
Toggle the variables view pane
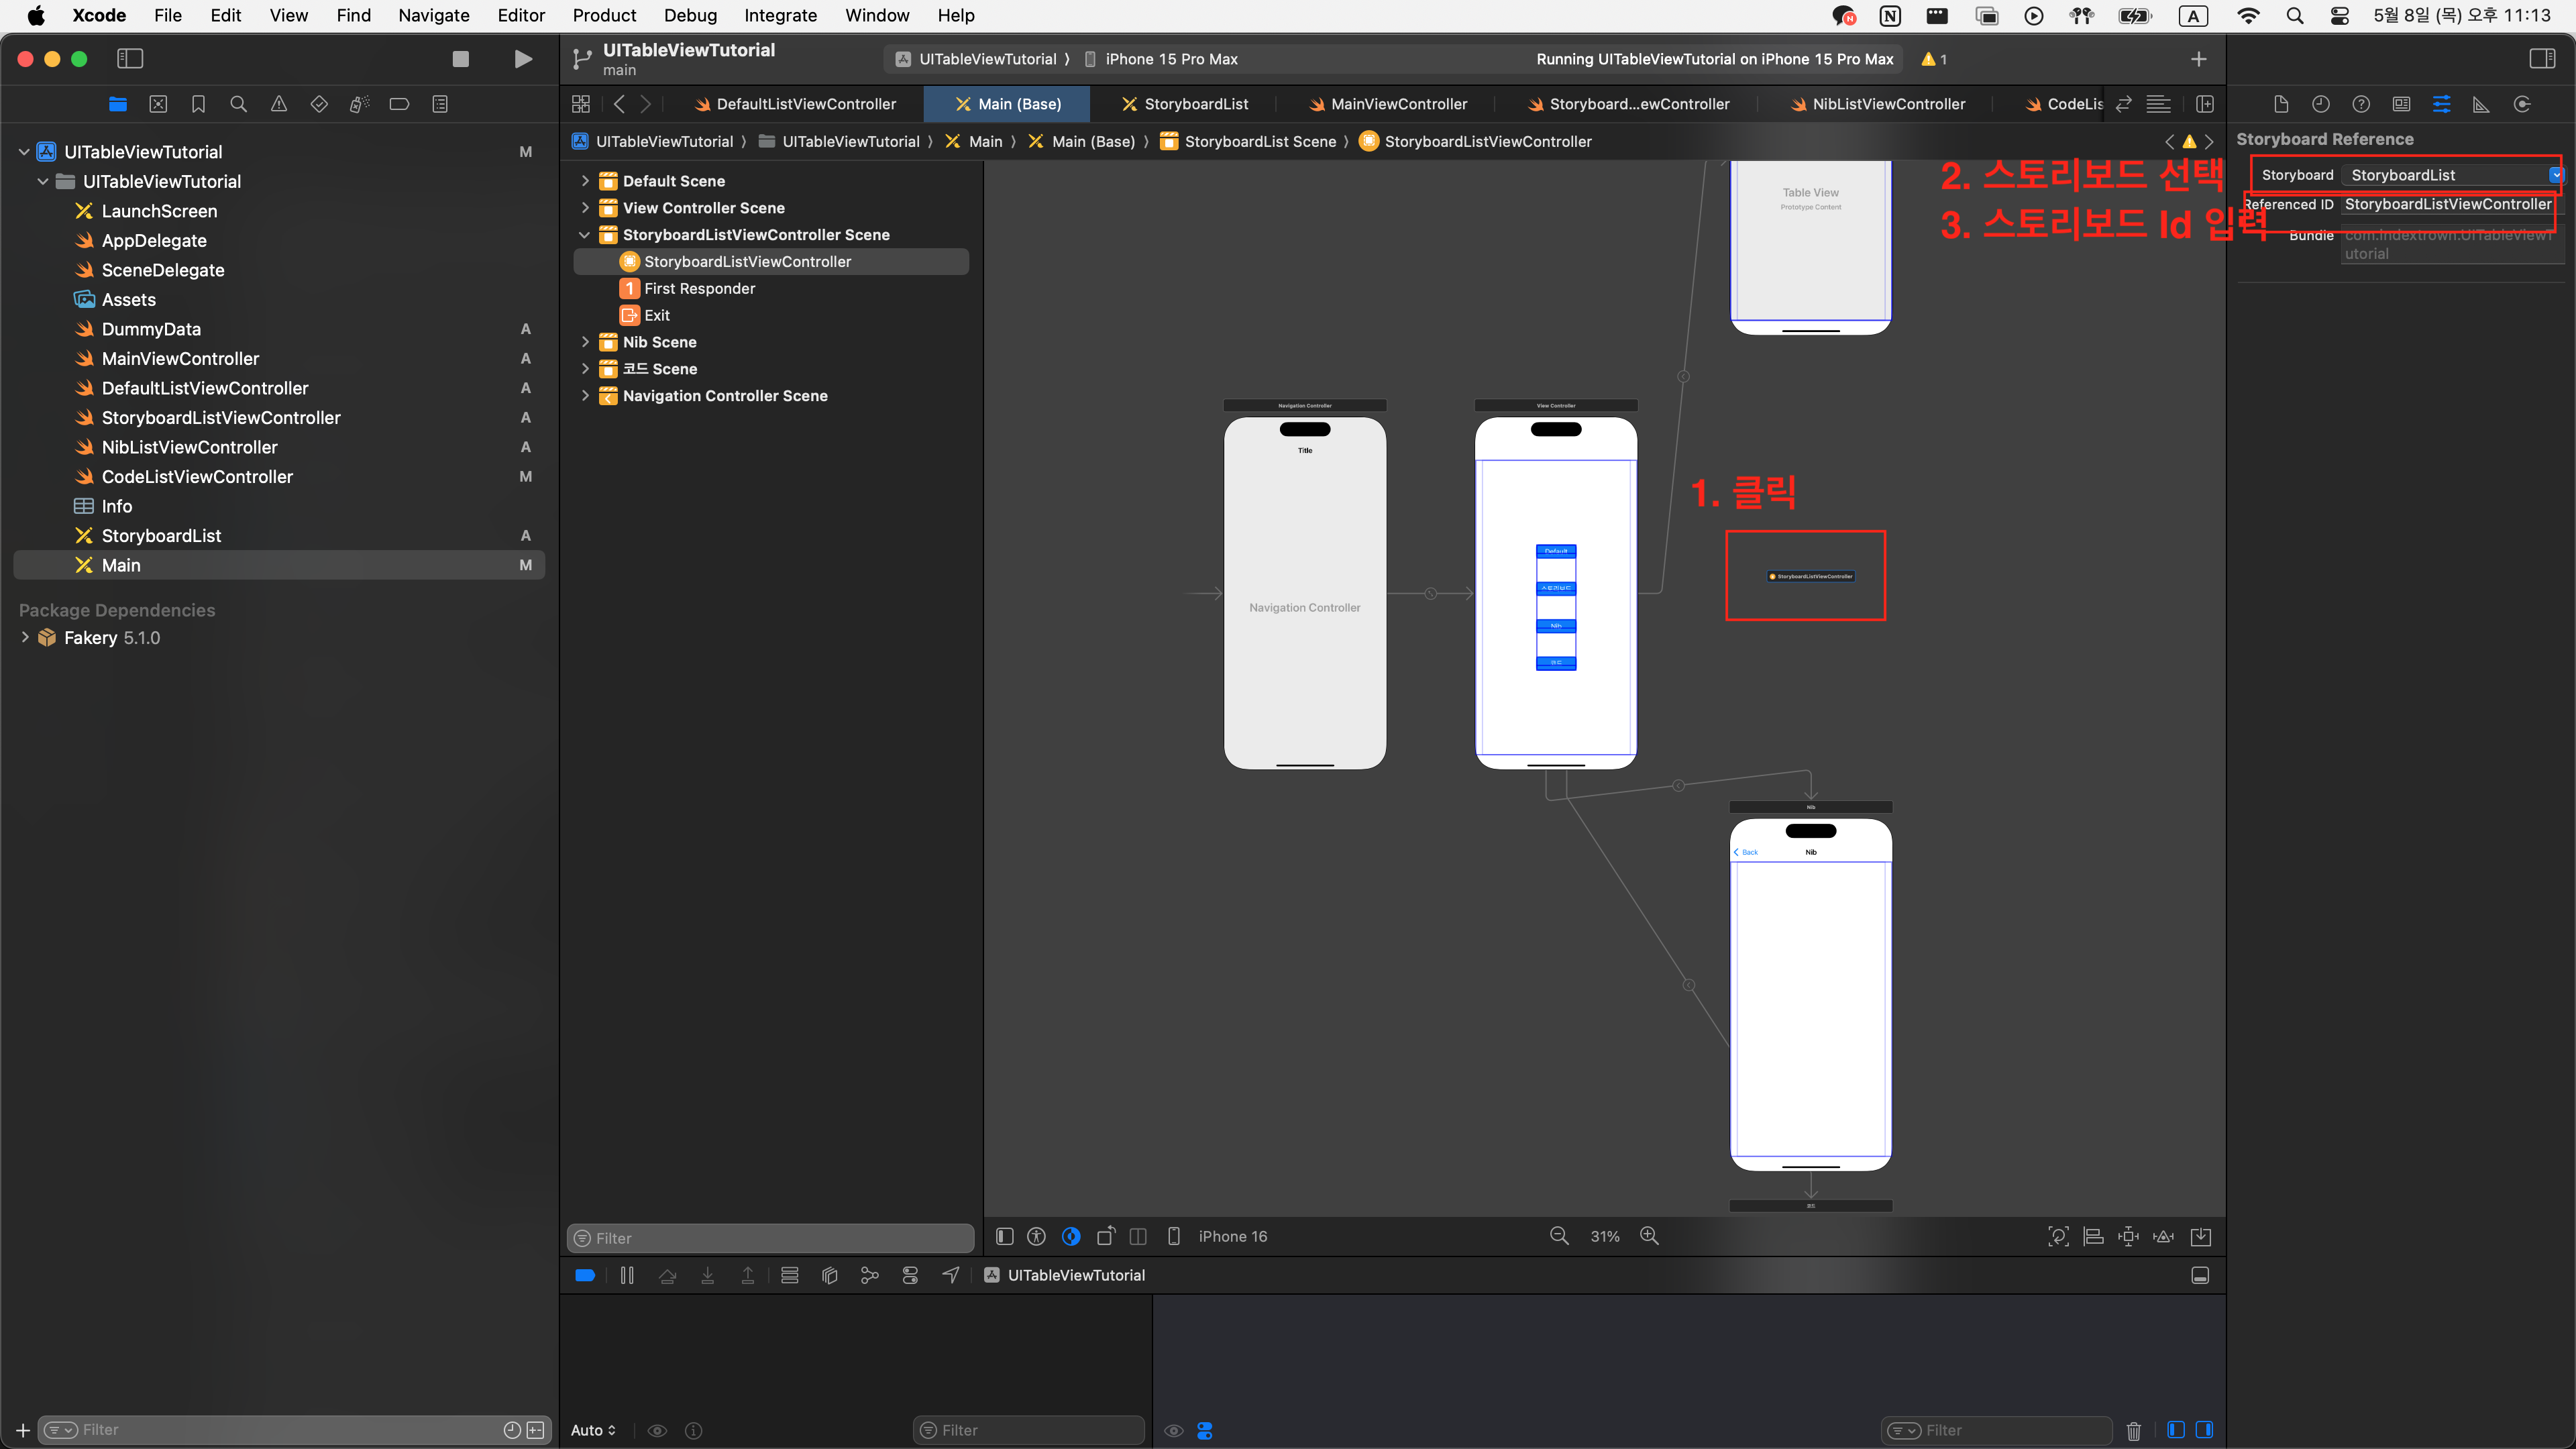pyautogui.click(x=2176, y=1430)
